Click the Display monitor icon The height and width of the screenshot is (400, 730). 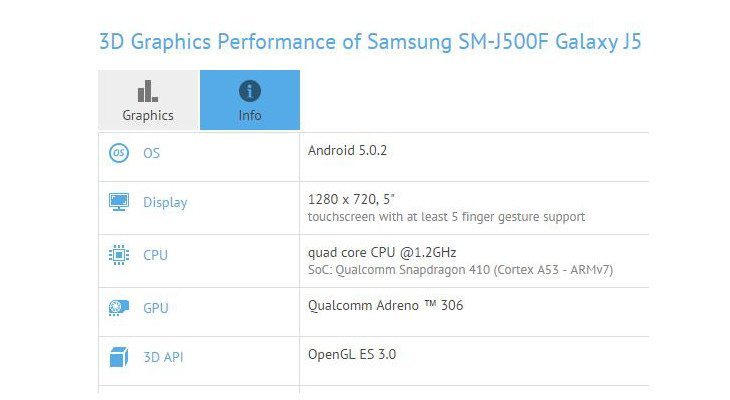119,202
